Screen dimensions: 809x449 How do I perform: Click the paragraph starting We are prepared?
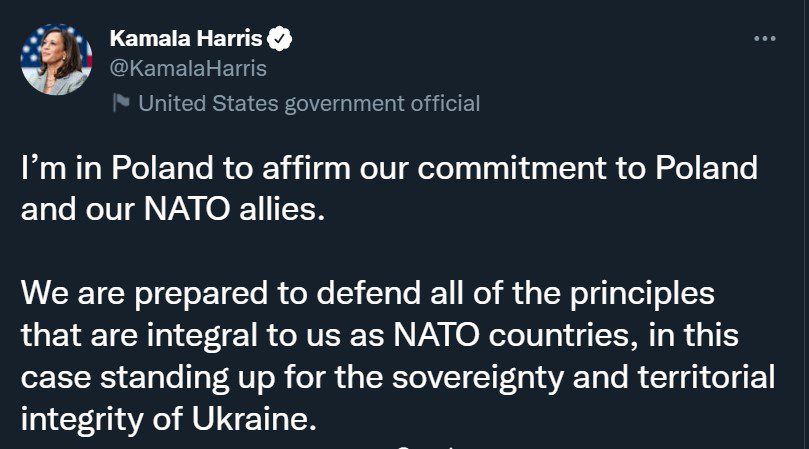click(x=398, y=356)
